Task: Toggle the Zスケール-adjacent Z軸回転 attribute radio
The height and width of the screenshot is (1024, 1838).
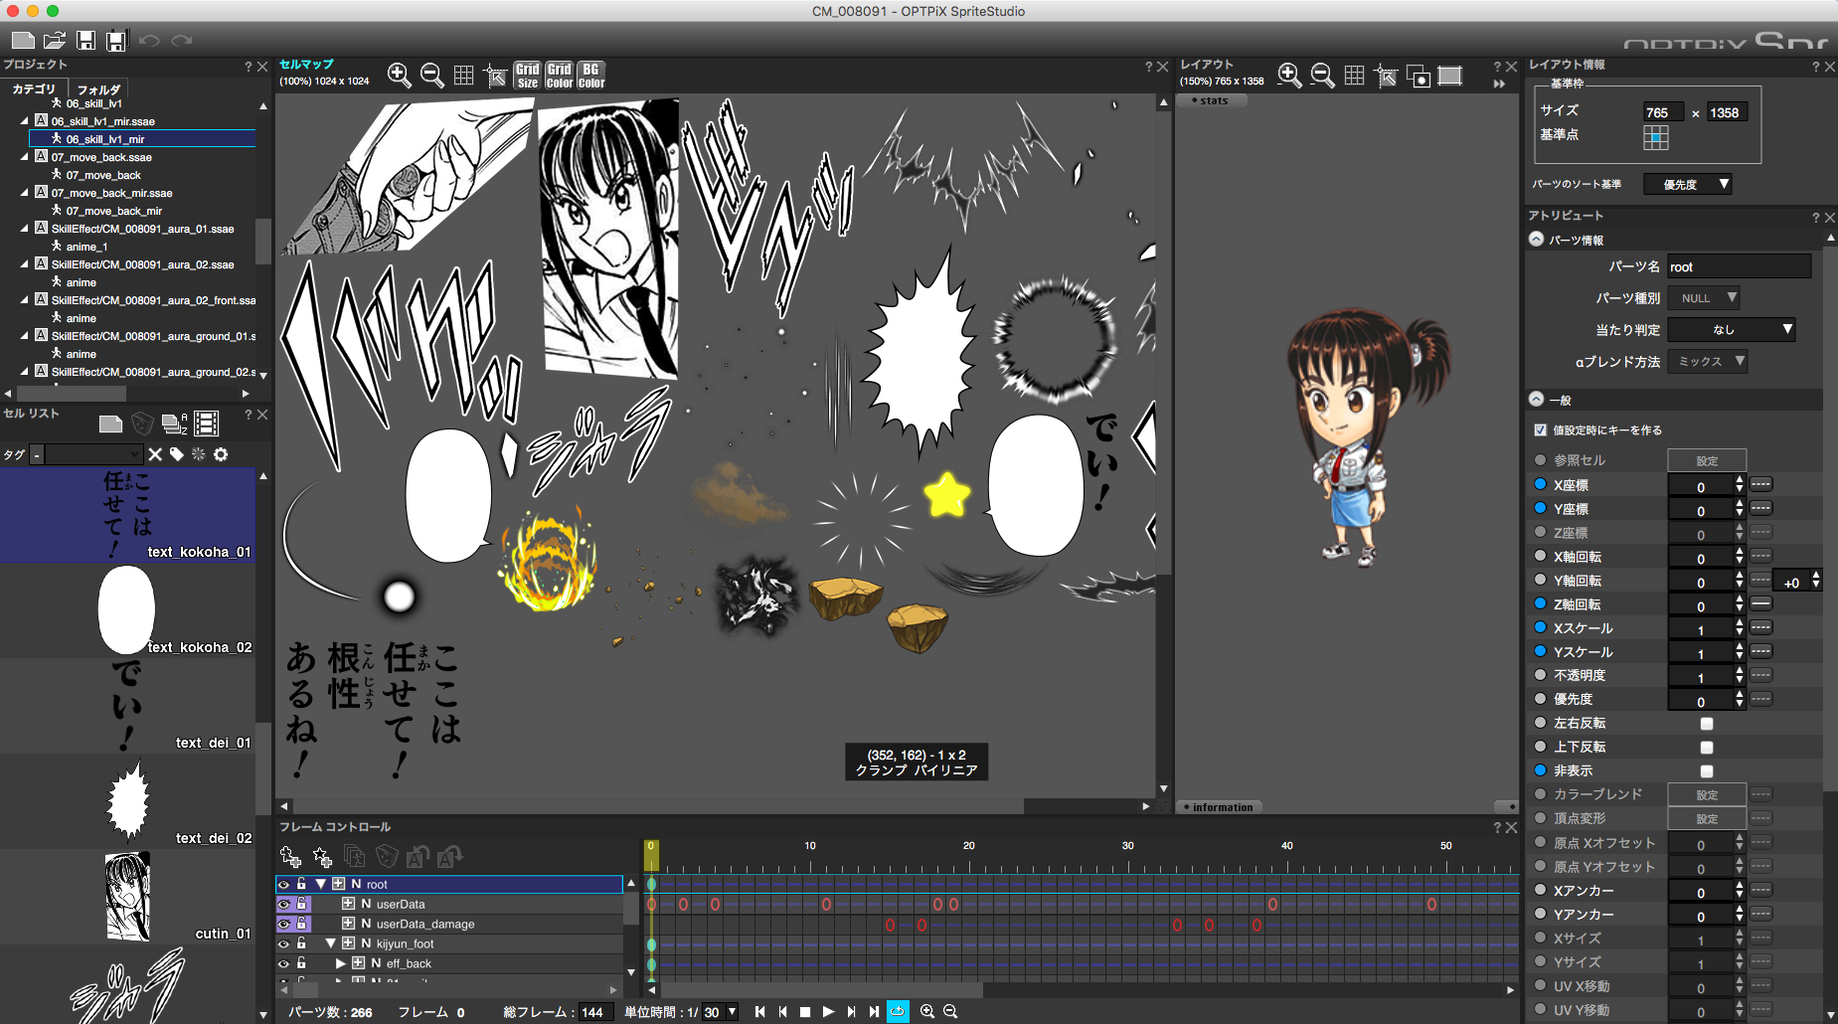Action: 1540,603
